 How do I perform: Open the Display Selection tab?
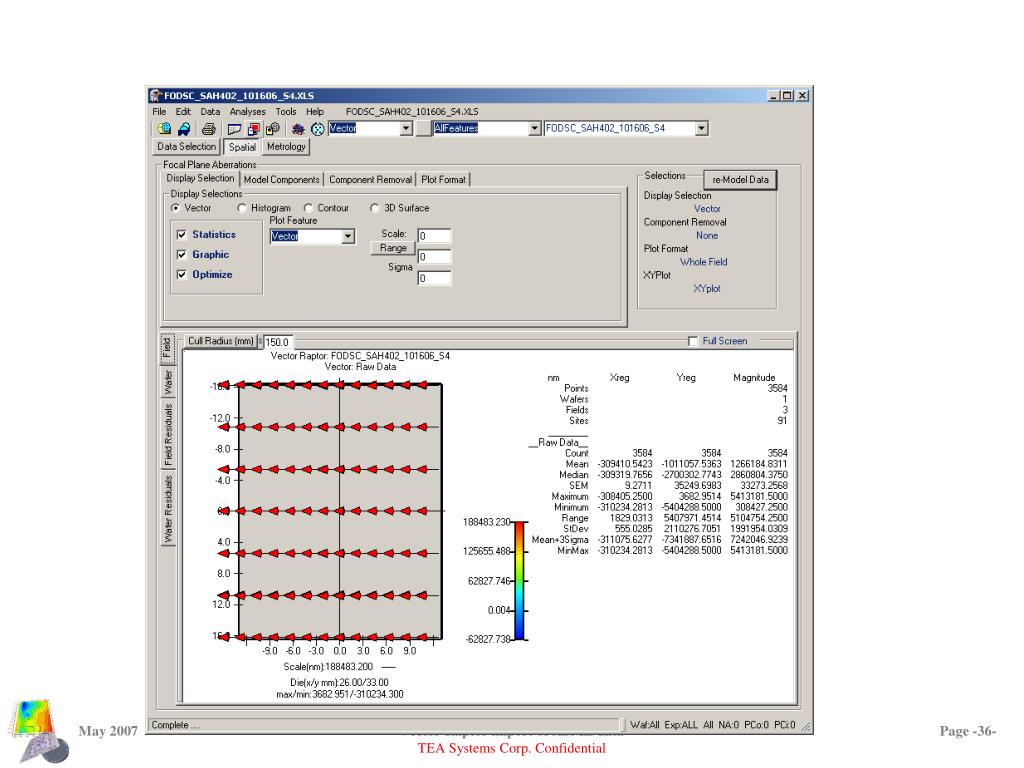(200, 178)
